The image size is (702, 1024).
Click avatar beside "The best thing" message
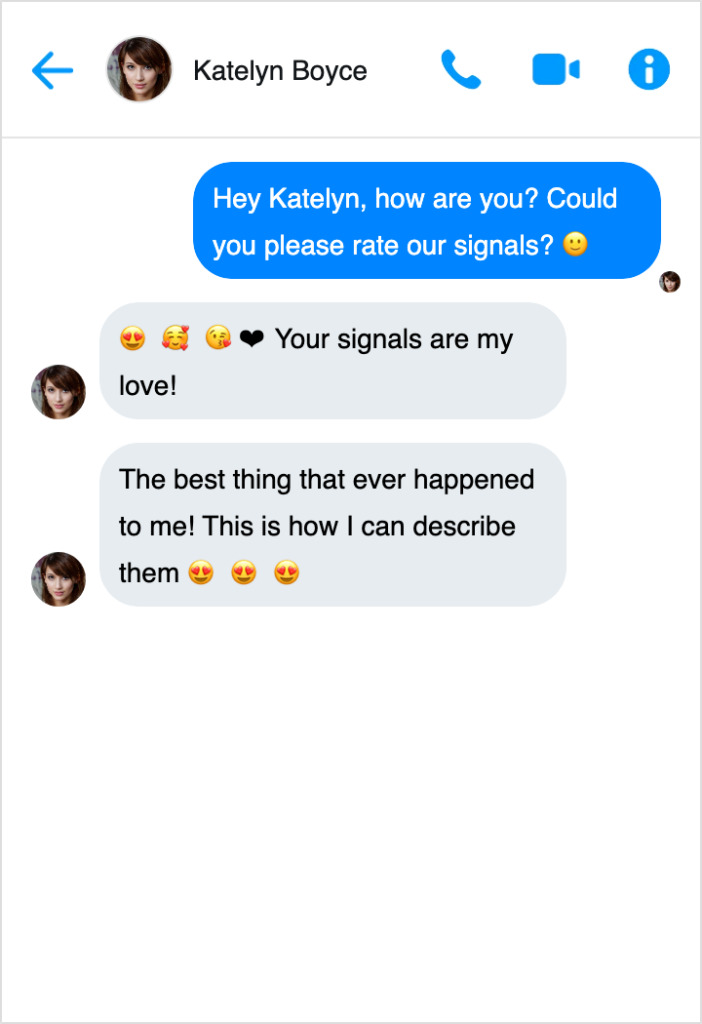click(x=58, y=579)
